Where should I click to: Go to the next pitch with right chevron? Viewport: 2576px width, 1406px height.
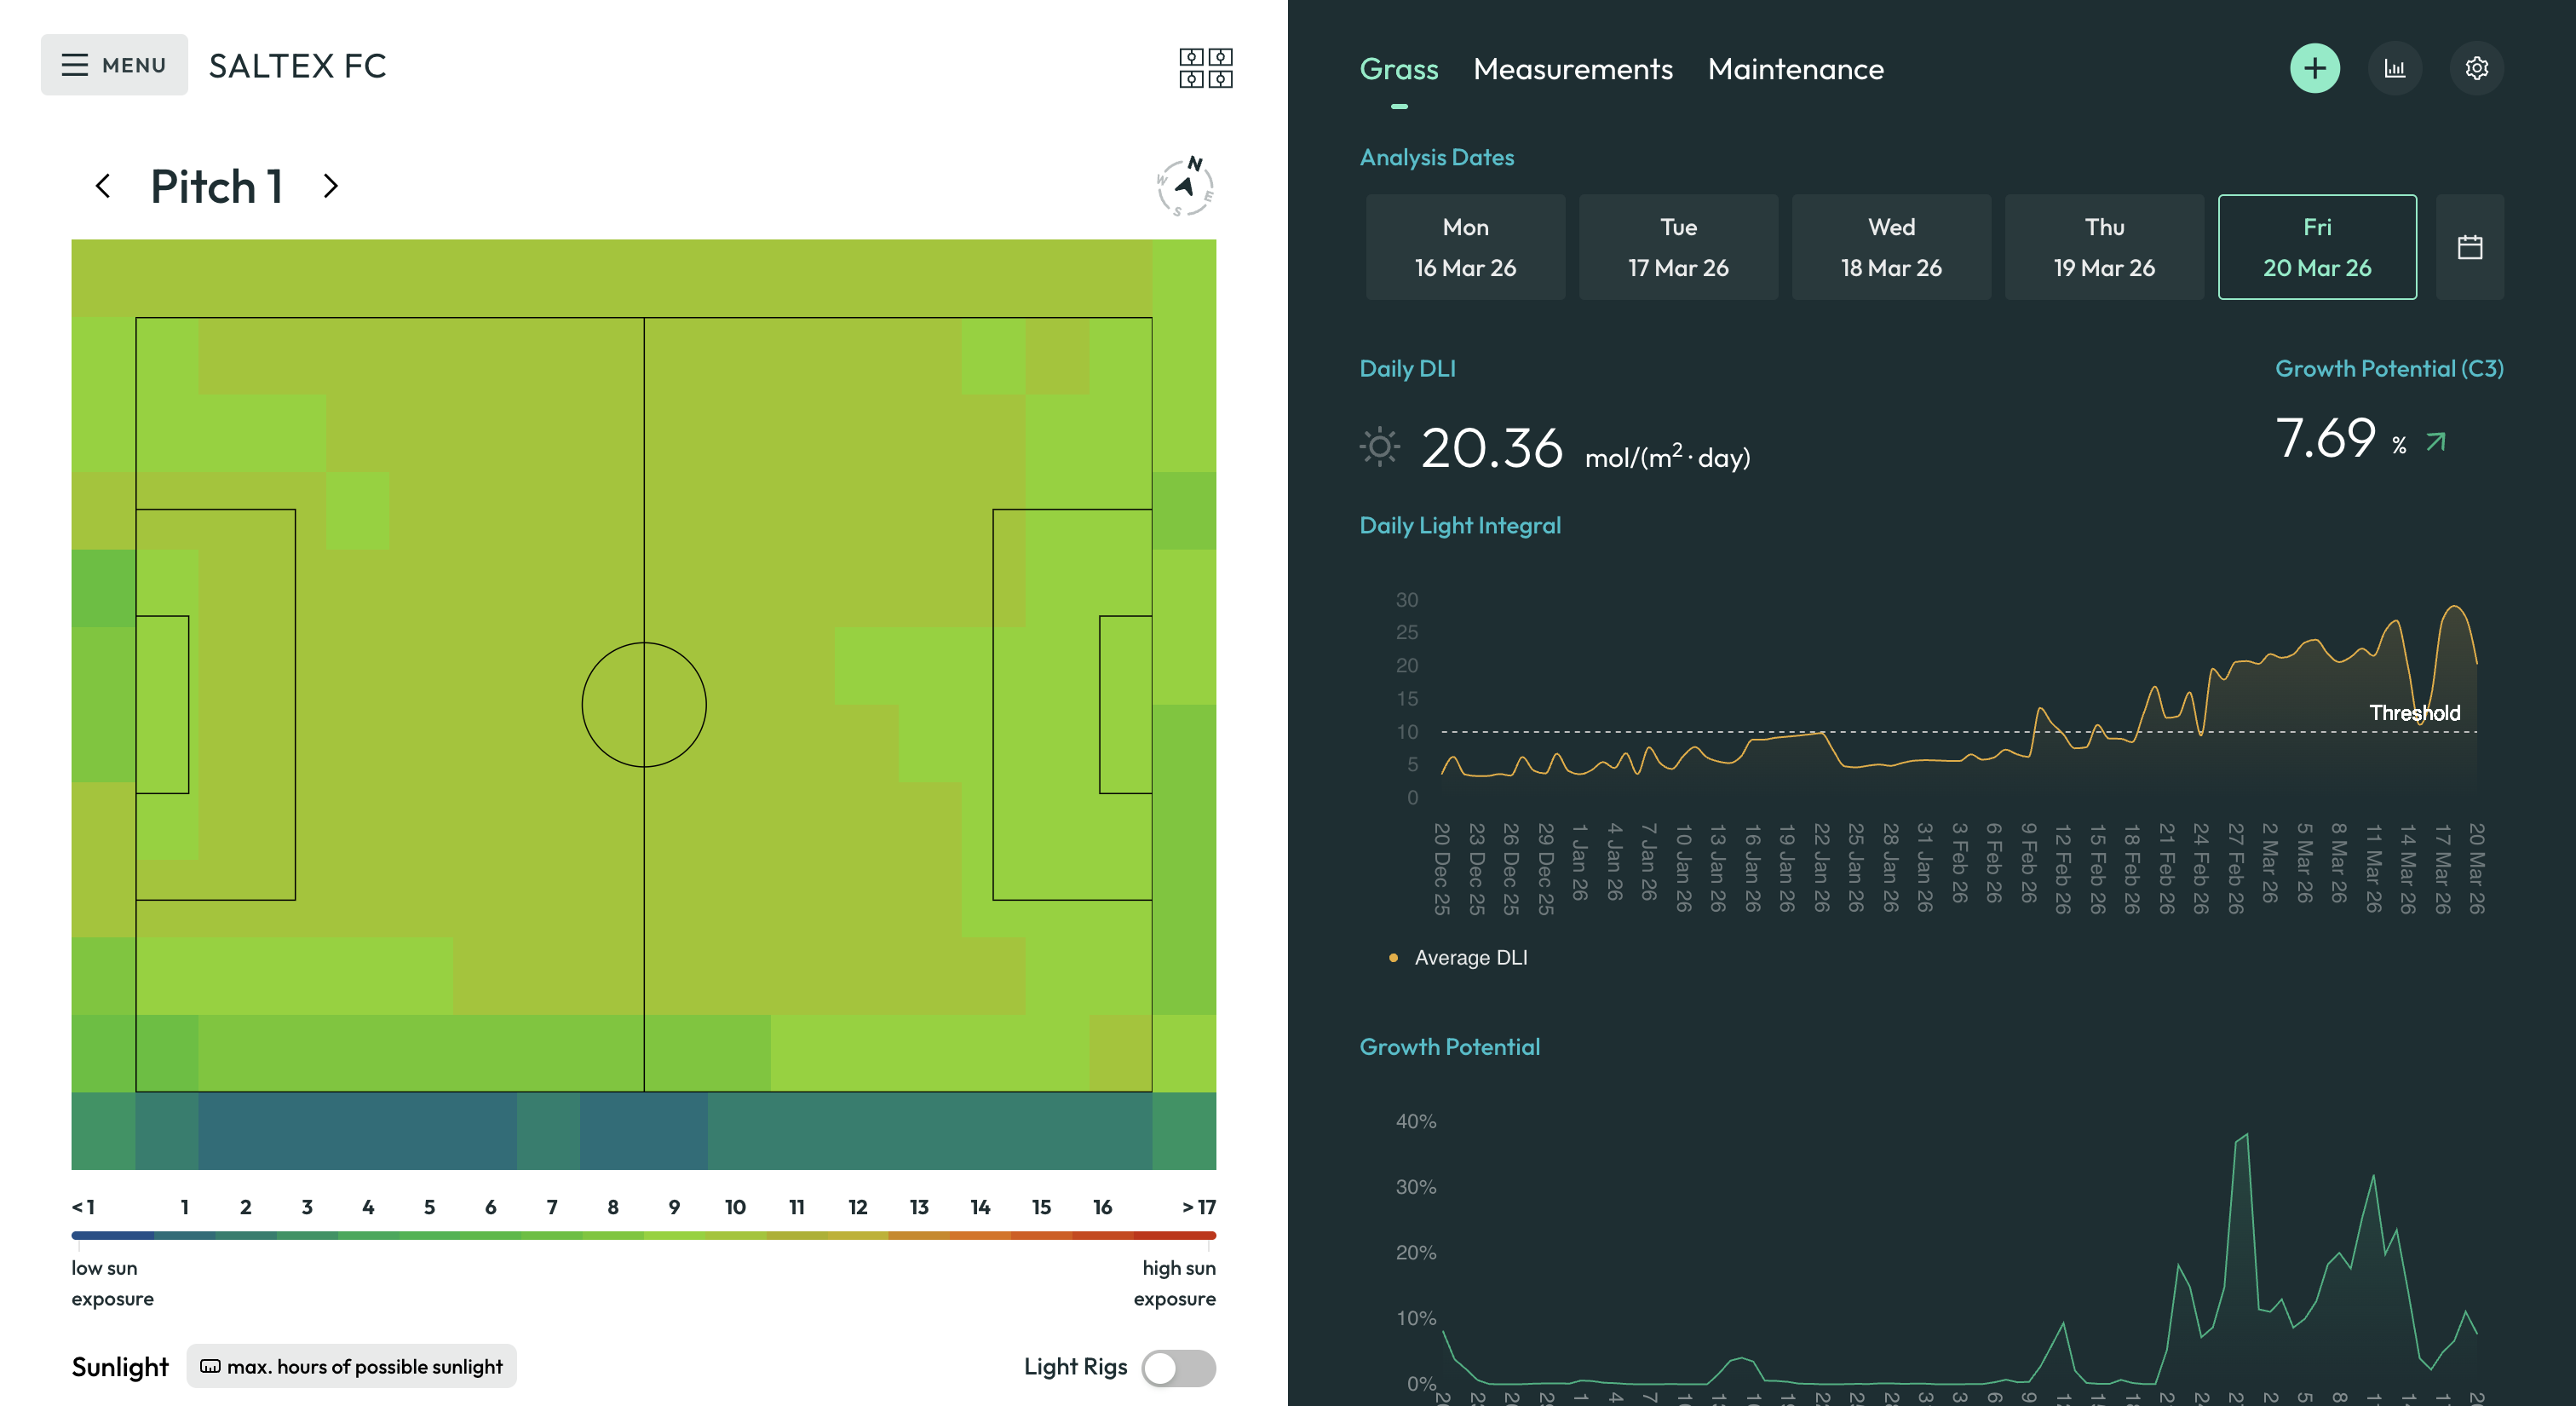(331, 186)
